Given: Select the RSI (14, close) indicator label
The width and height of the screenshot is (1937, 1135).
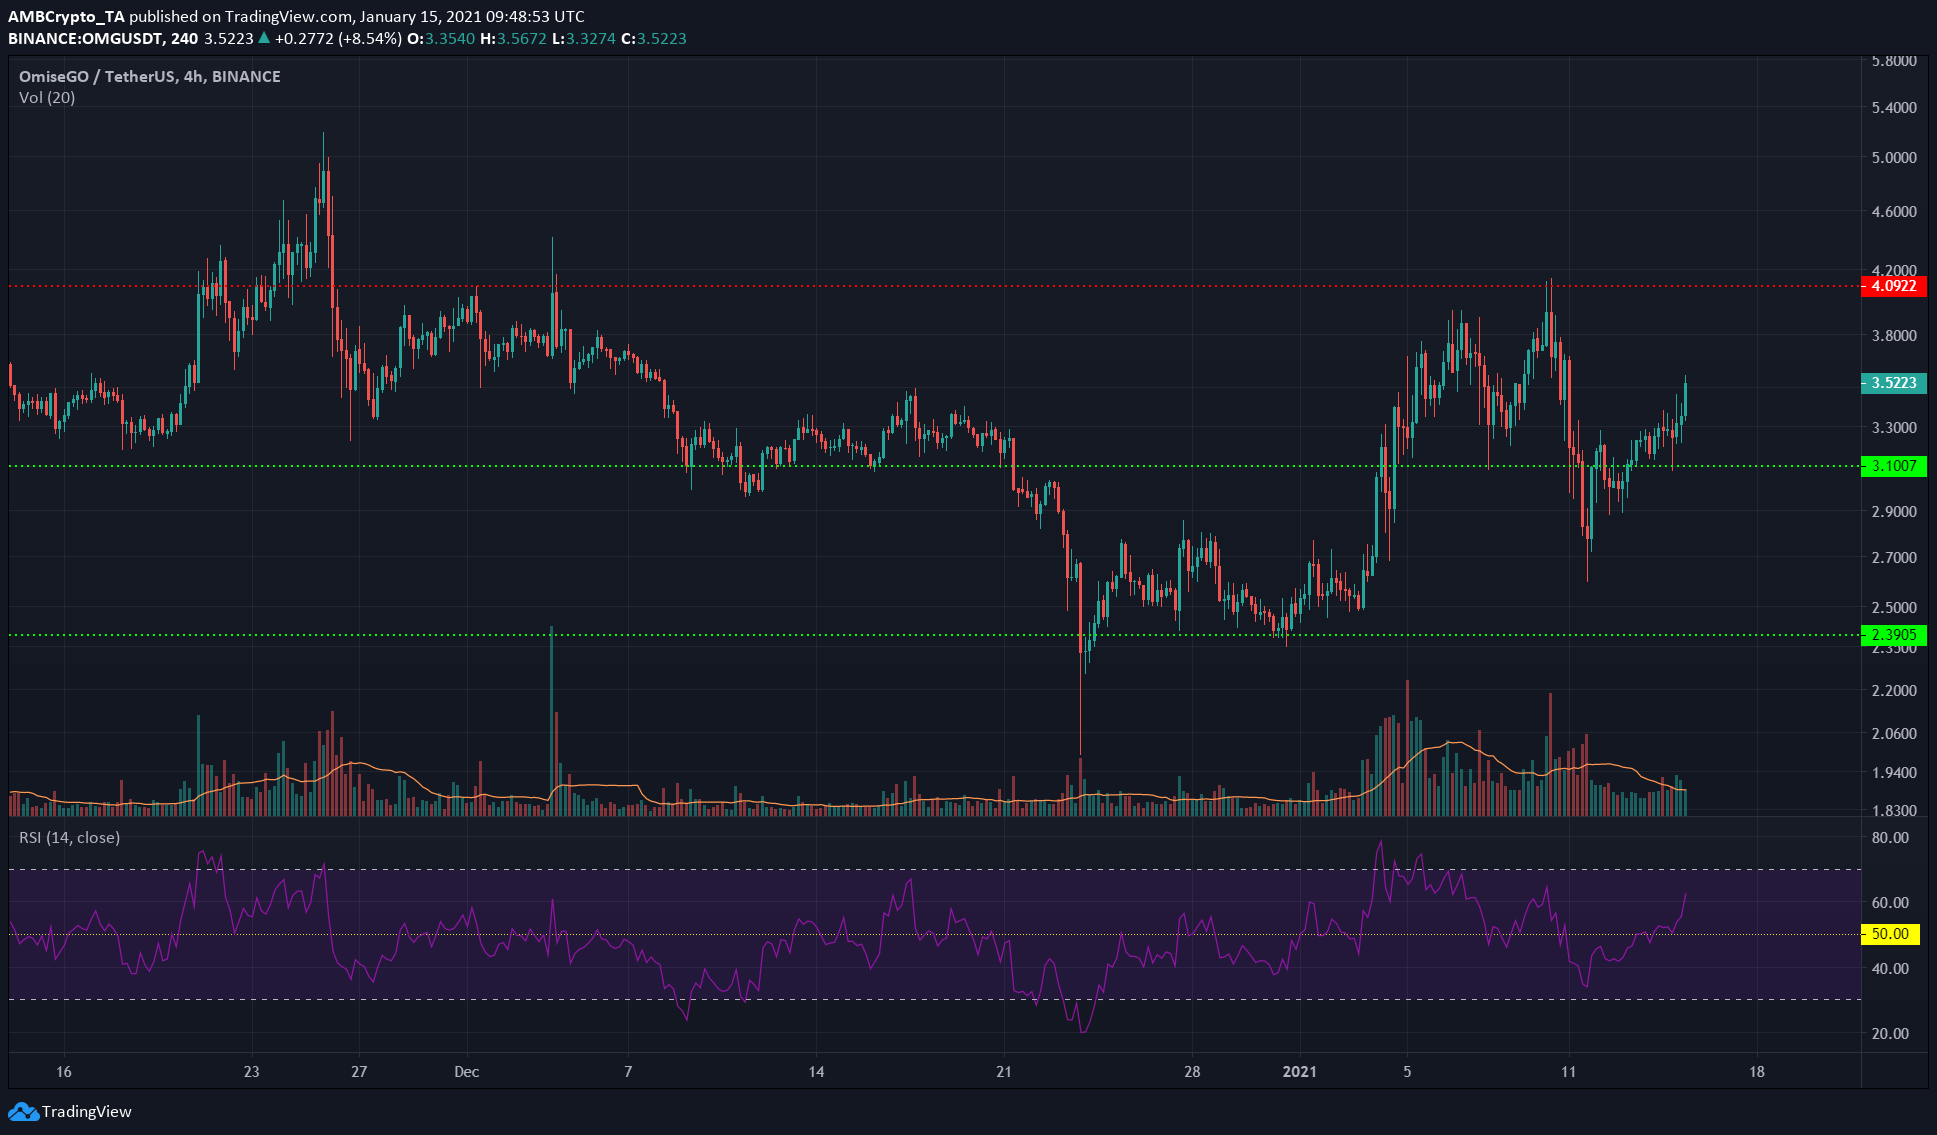Looking at the screenshot, I should (x=70, y=837).
